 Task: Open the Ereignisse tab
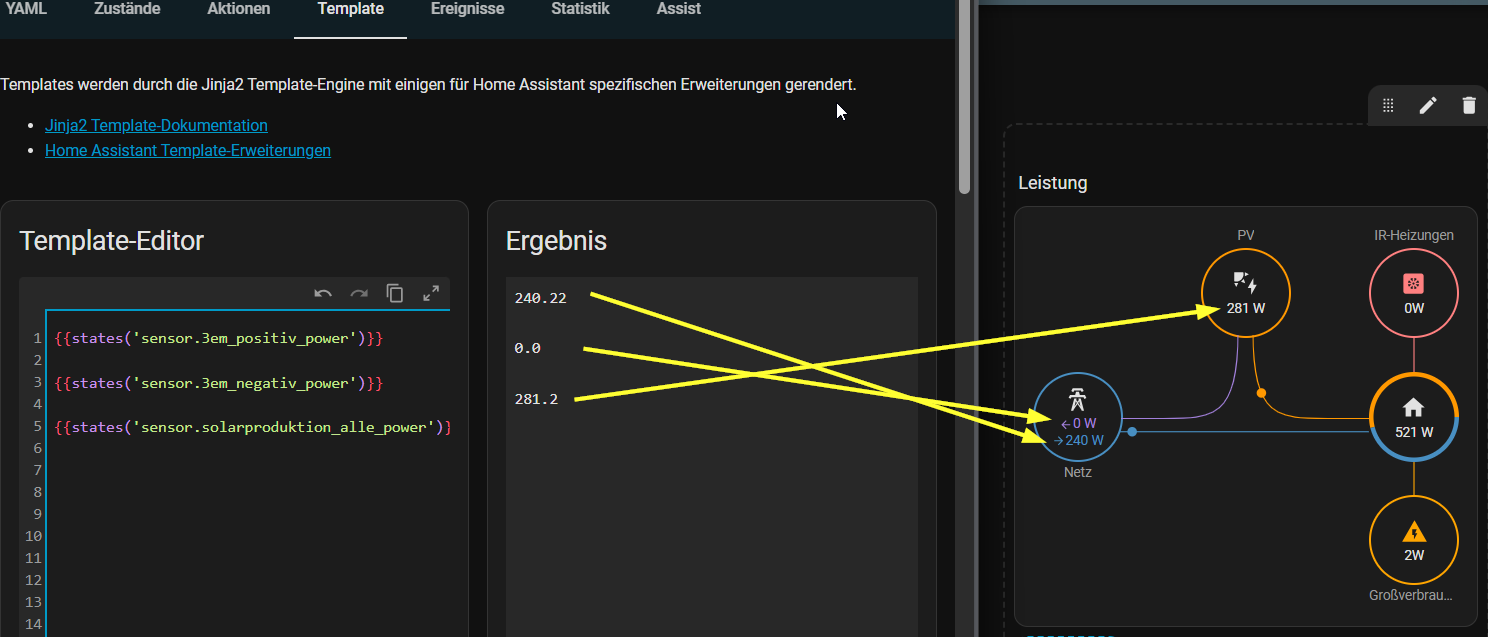click(x=467, y=9)
